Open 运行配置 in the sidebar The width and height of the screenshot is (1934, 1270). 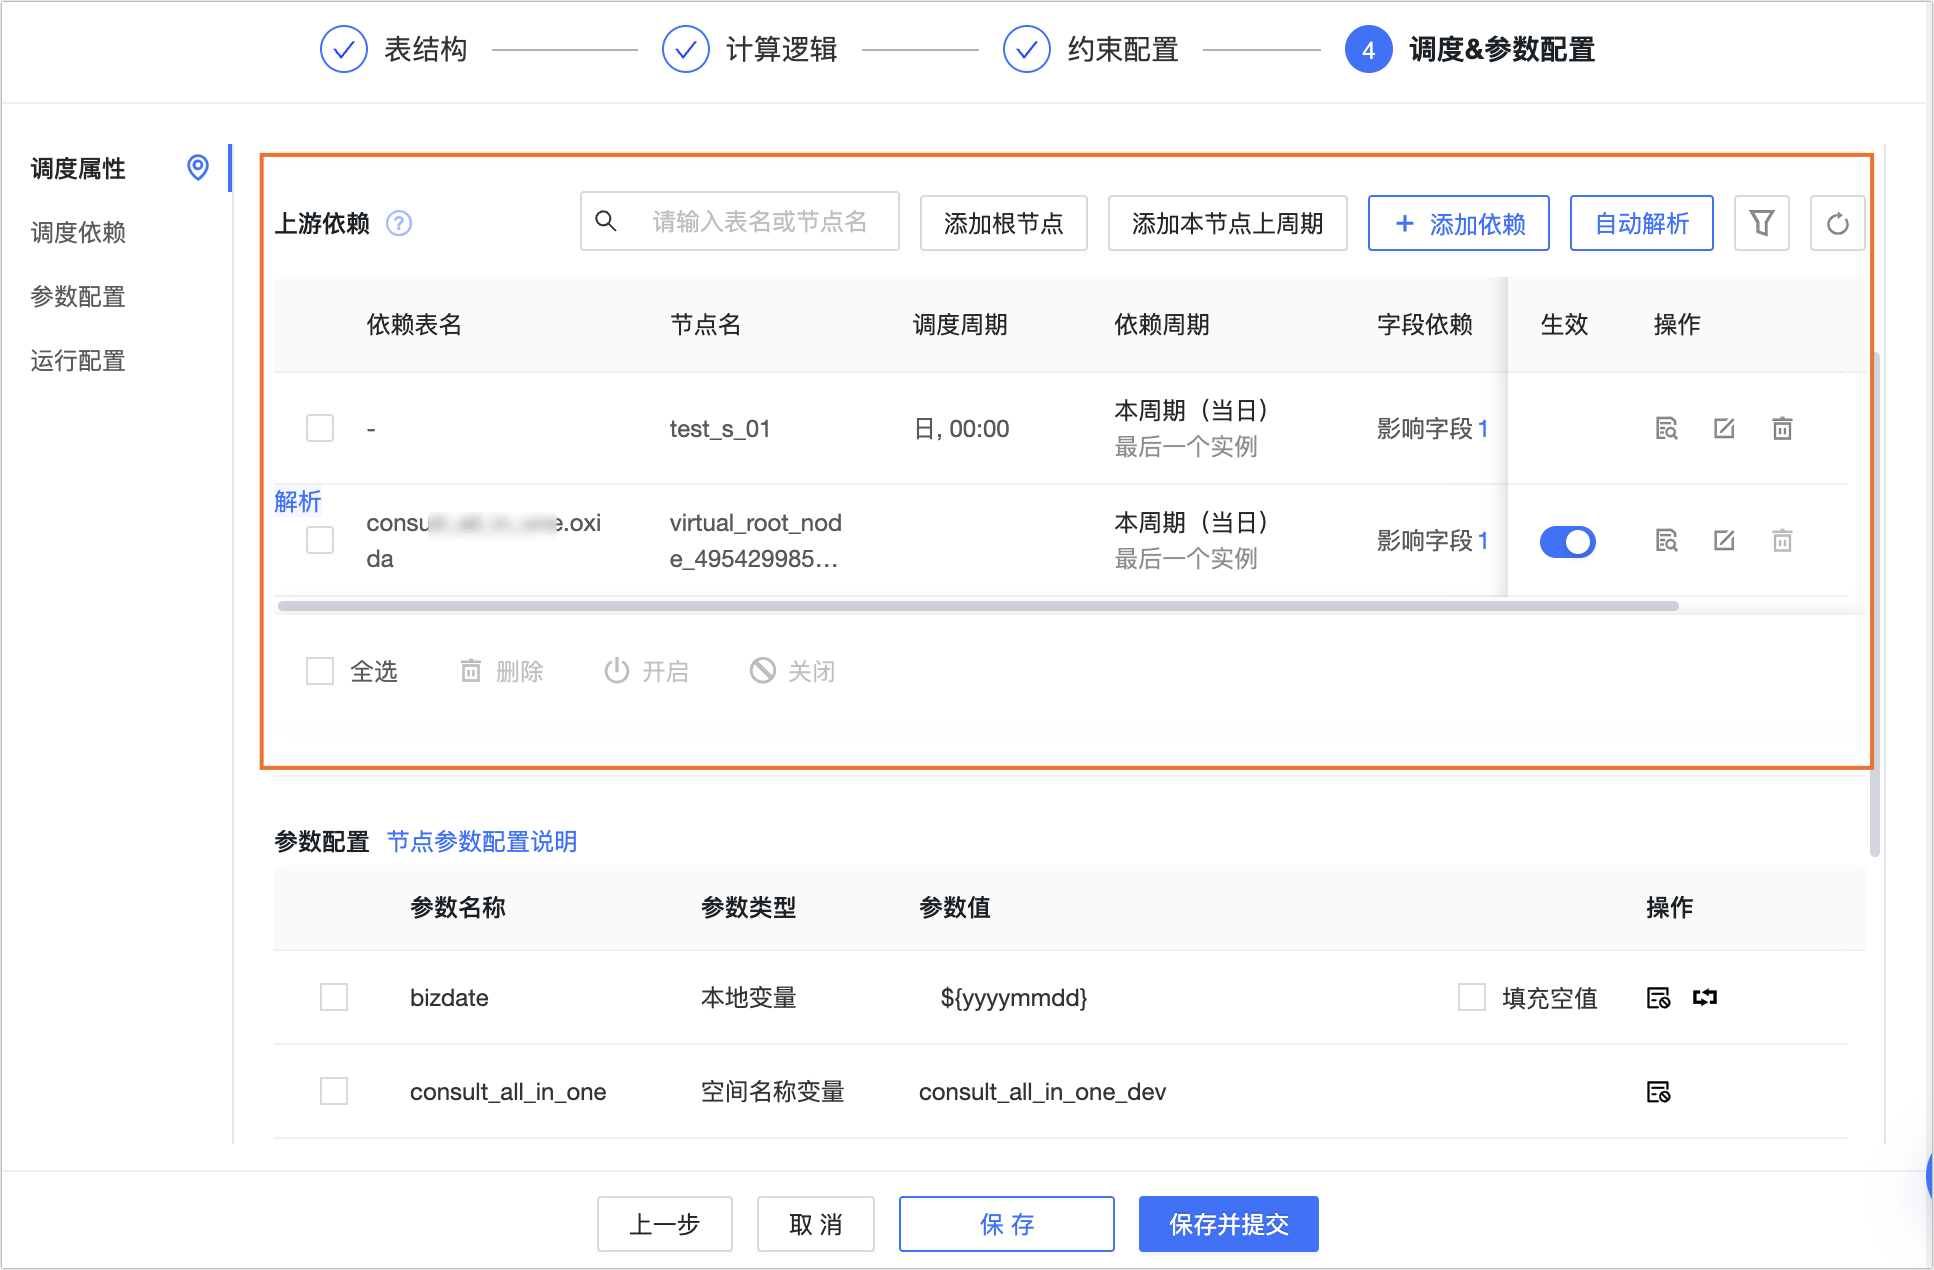click(x=78, y=361)
